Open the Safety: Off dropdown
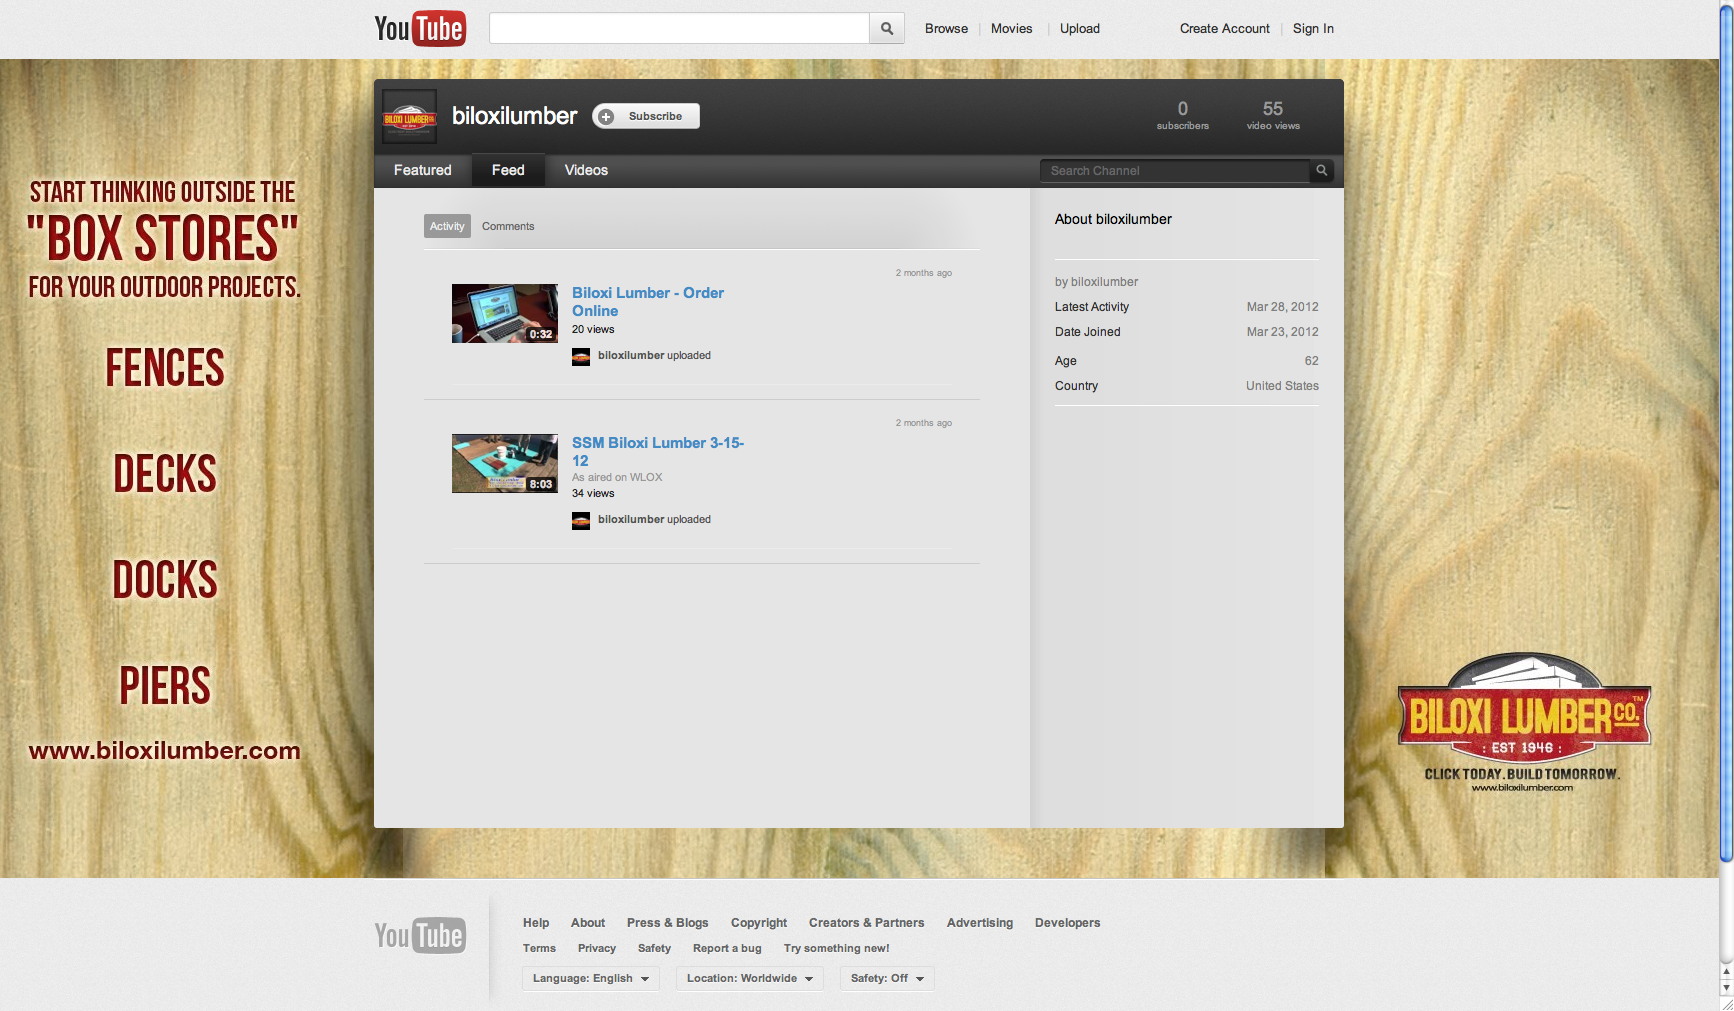This screenshot has width=1734, height=1011. (x=887, y=979)
